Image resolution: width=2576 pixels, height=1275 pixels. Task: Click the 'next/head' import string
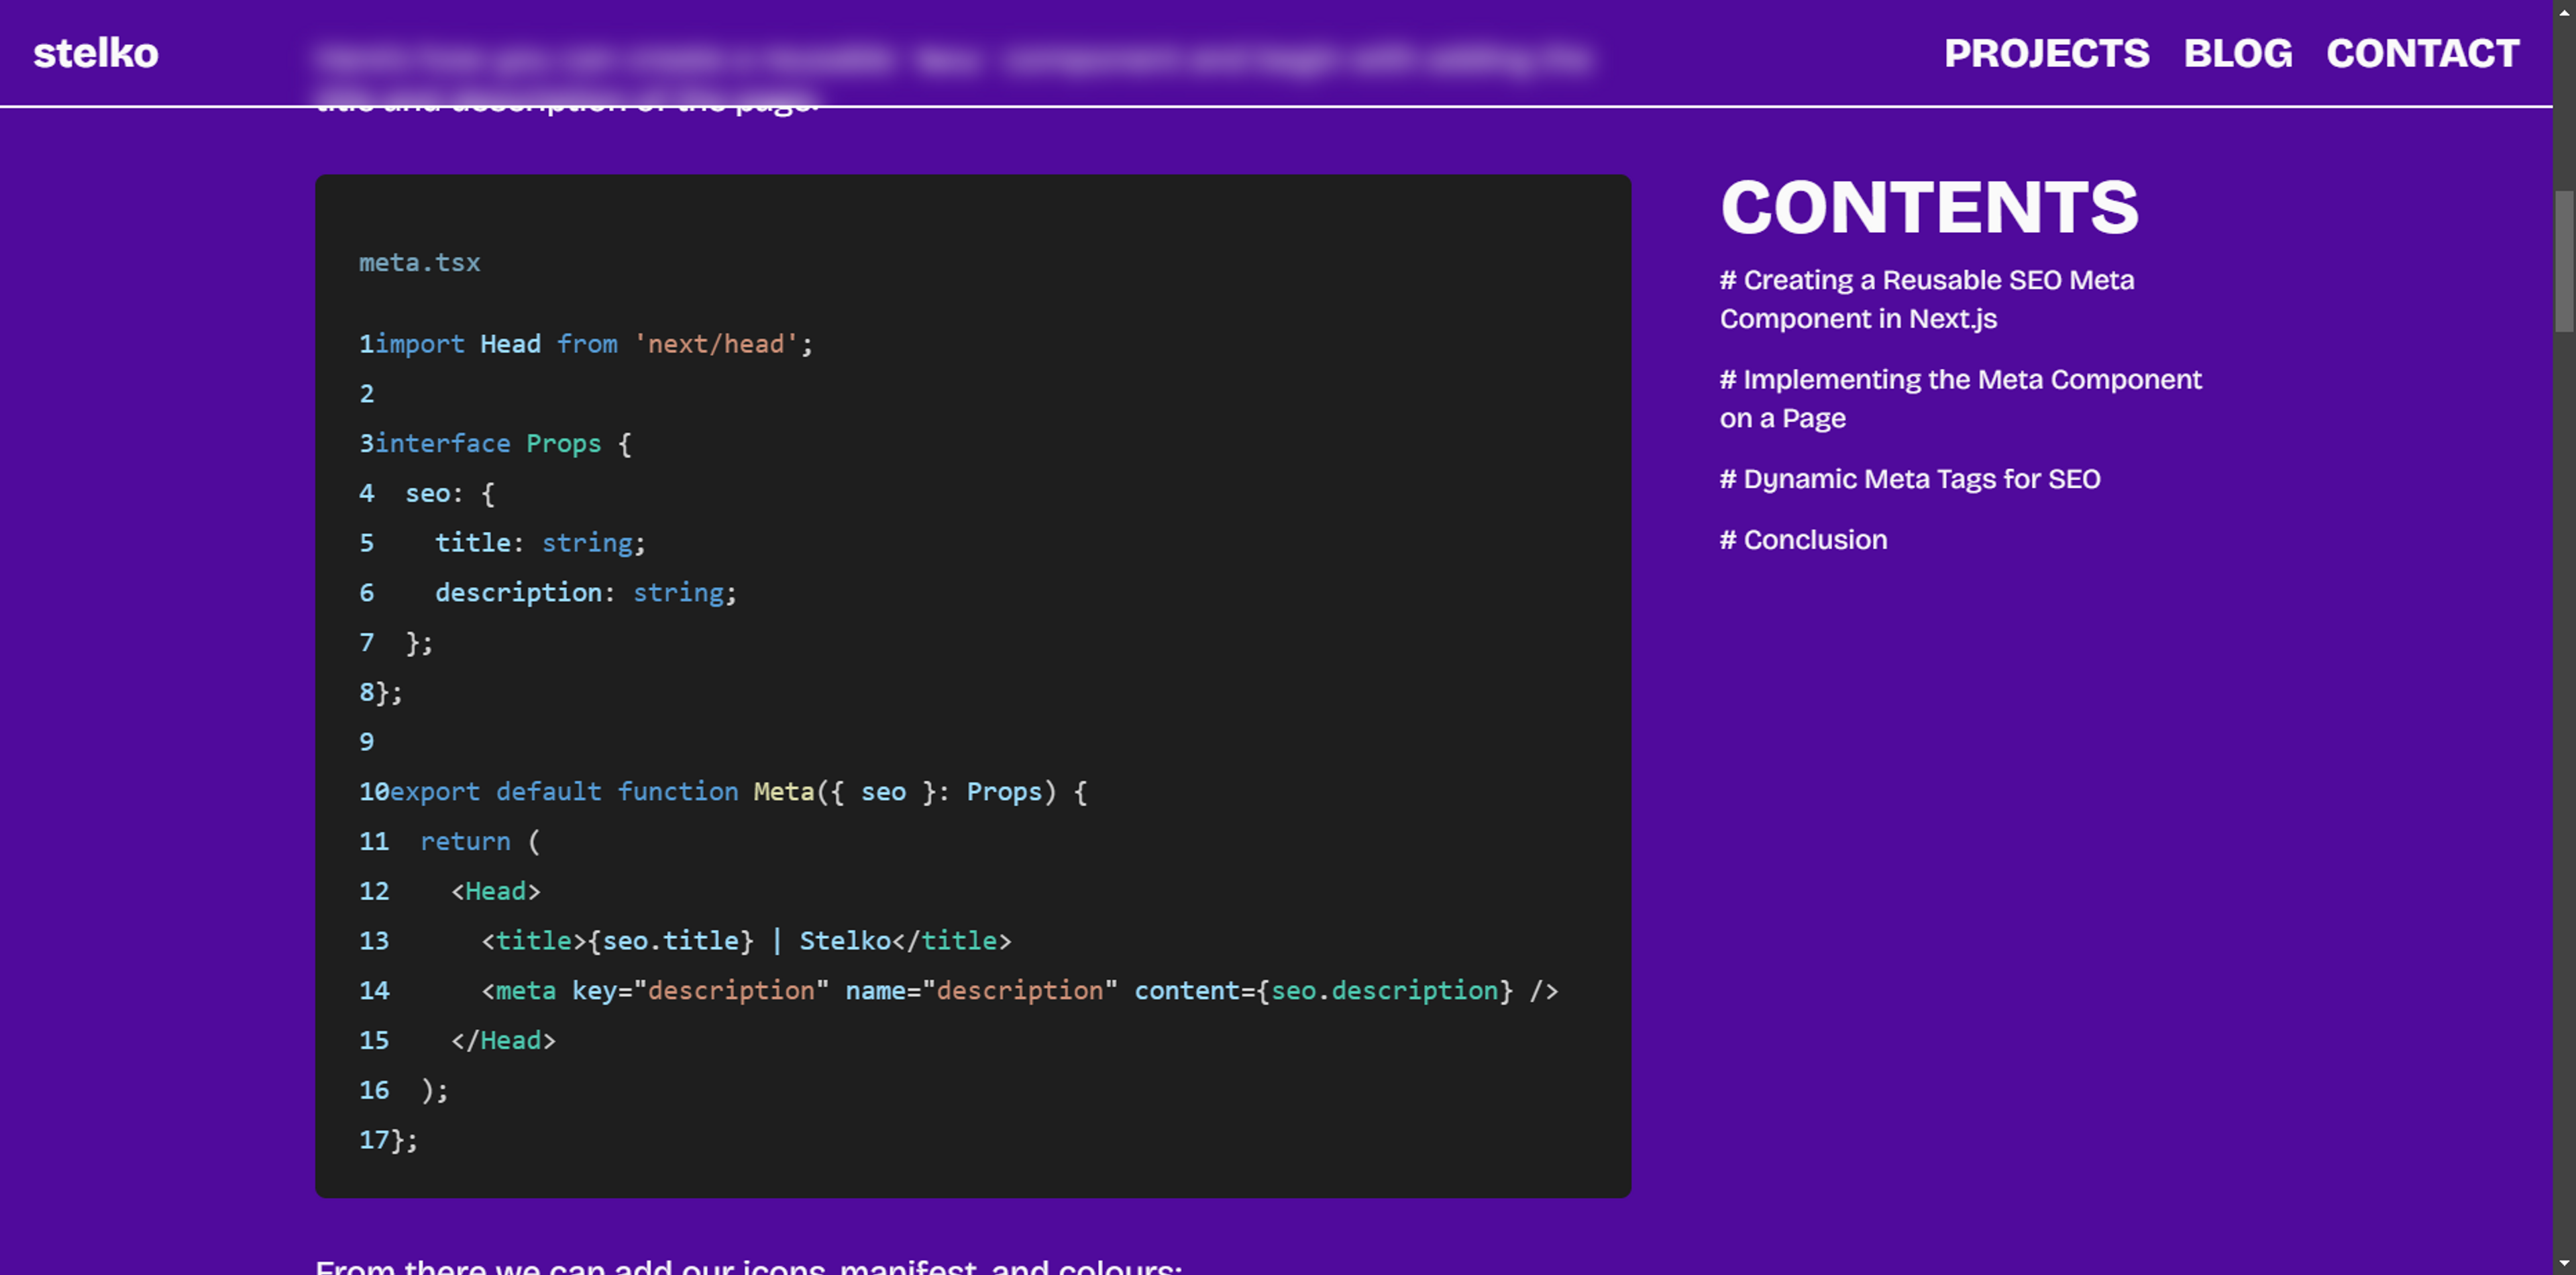pos(716,344)
